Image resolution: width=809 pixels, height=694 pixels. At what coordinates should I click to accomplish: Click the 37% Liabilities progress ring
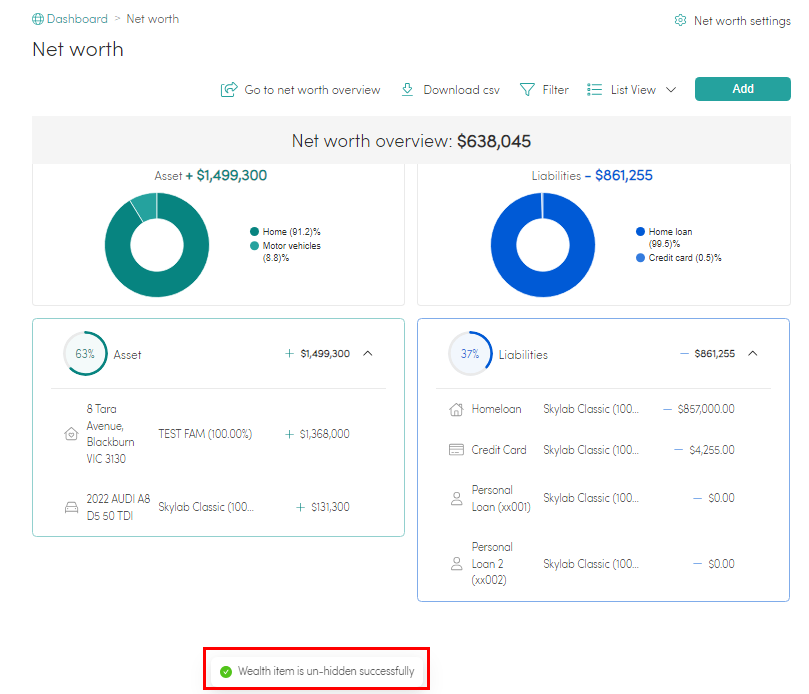click(x=470, y=353)
